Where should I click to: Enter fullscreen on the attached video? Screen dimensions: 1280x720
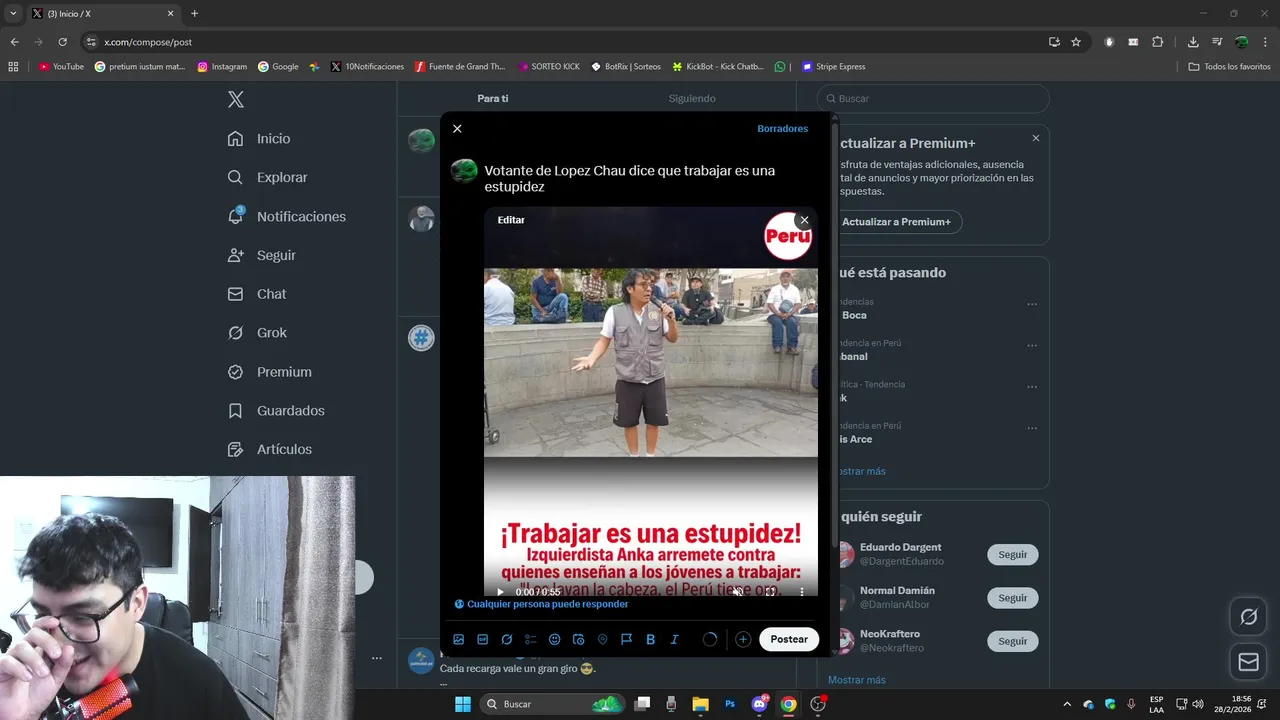click(x=770, y=592)
